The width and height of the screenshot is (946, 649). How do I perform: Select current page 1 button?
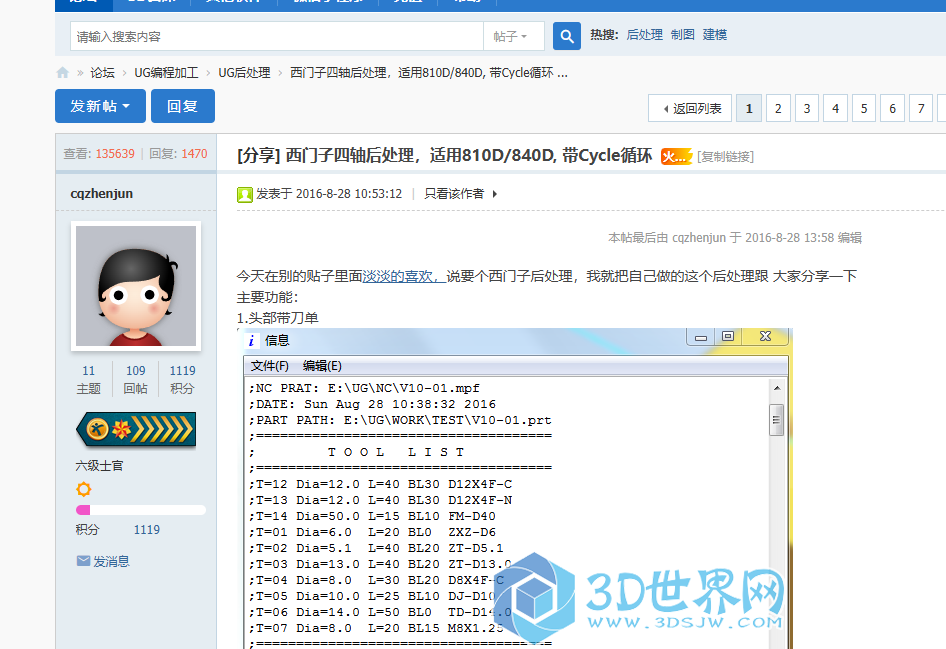(749, 109)
